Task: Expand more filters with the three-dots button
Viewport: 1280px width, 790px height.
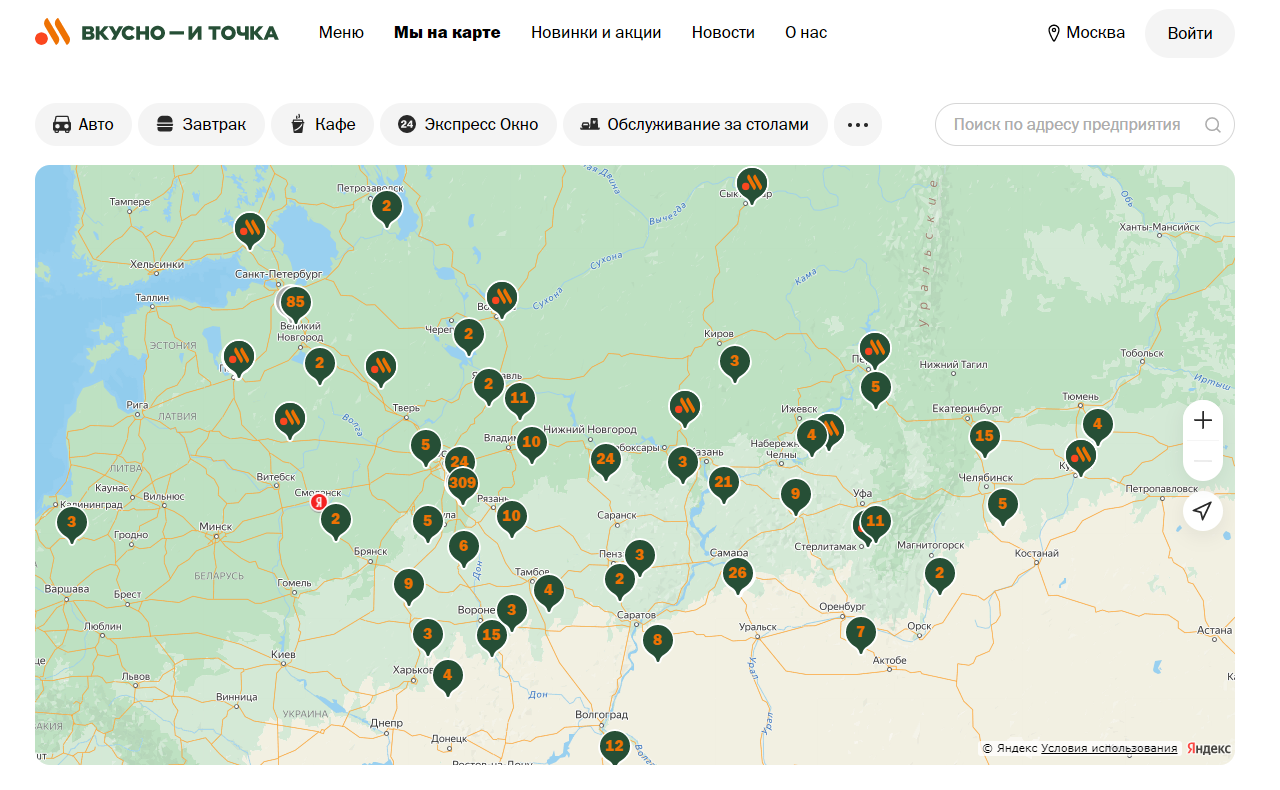Action: [x=858, y=125]
